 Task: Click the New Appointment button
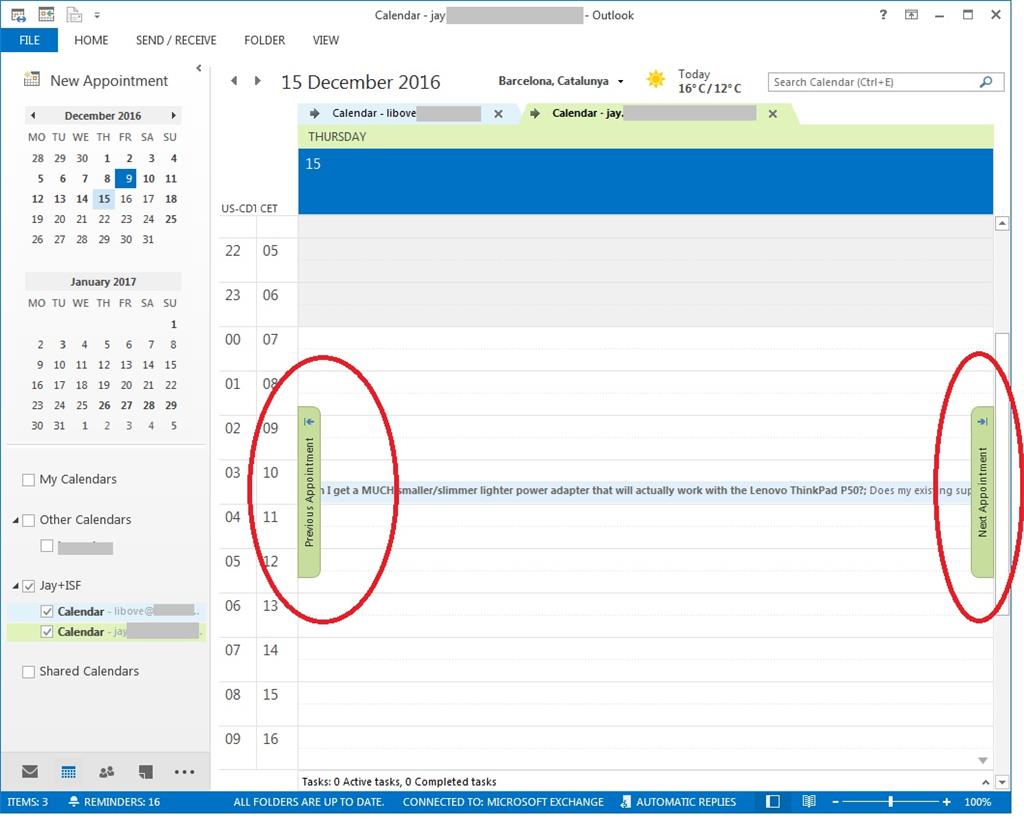(96, 80)
